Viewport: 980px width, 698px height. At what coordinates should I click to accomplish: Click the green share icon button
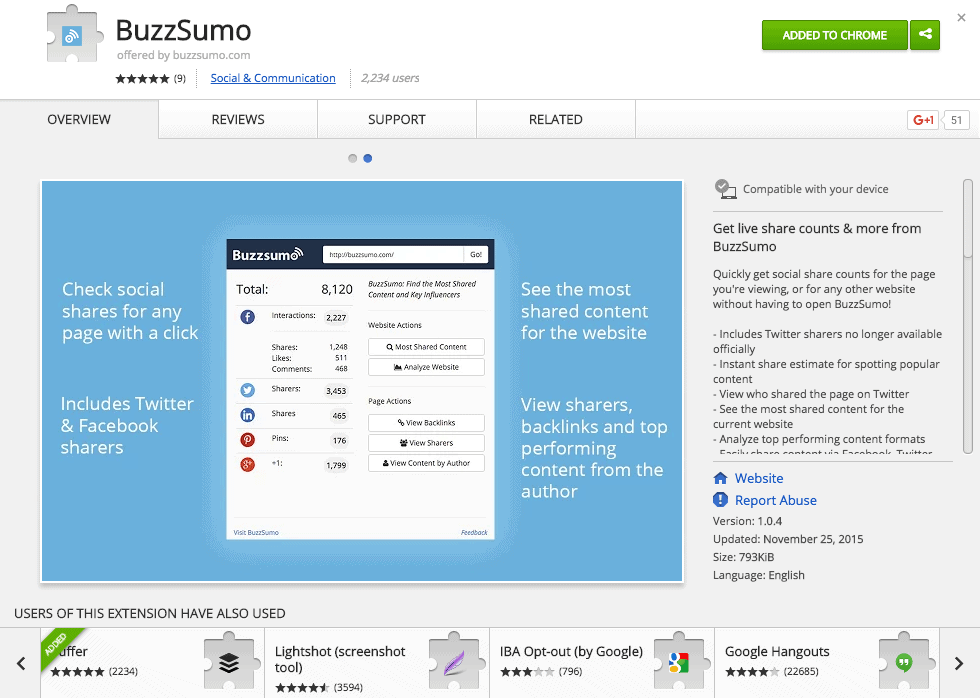coord(925,35)
